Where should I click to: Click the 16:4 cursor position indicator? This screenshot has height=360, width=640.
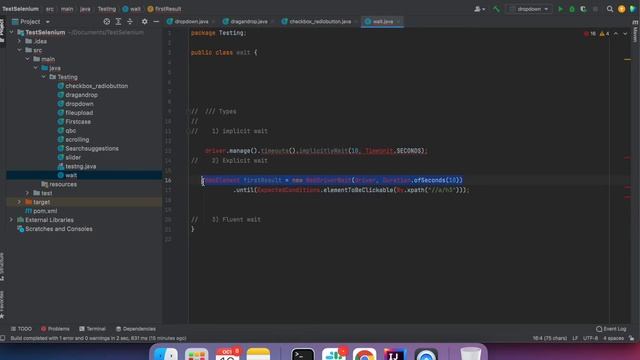tap(550, 338)
